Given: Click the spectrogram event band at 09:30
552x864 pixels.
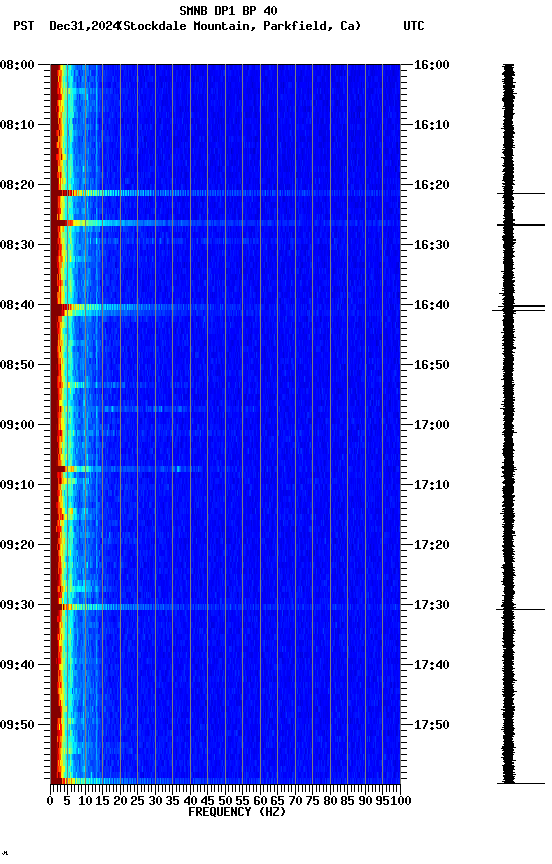Looking at the screenshot, I should [x=225, y=607].
